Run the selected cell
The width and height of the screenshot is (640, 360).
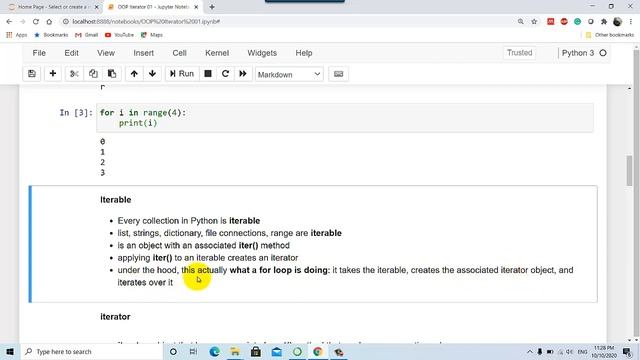[x=182, y=74]
